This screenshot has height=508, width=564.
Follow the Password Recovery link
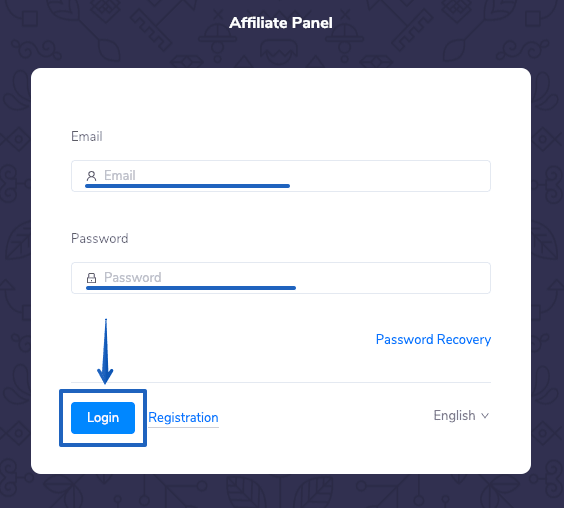(x=433, y=339)
